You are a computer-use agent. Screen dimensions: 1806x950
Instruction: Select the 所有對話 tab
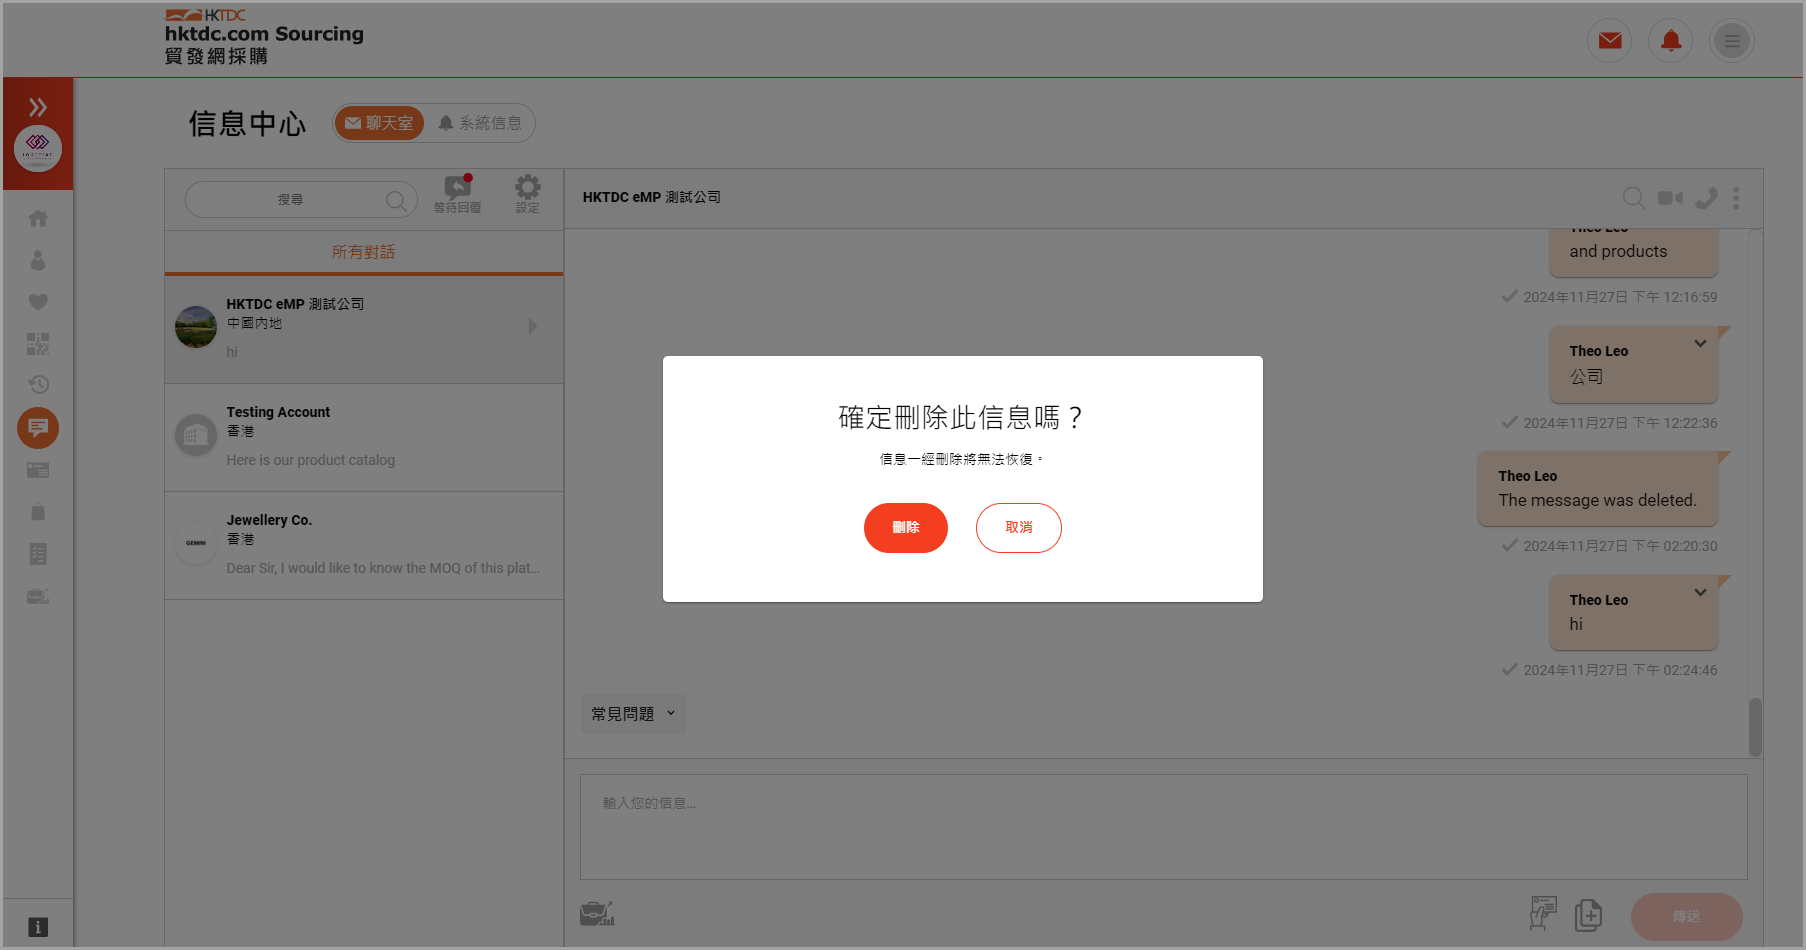[x=364, y=252]
